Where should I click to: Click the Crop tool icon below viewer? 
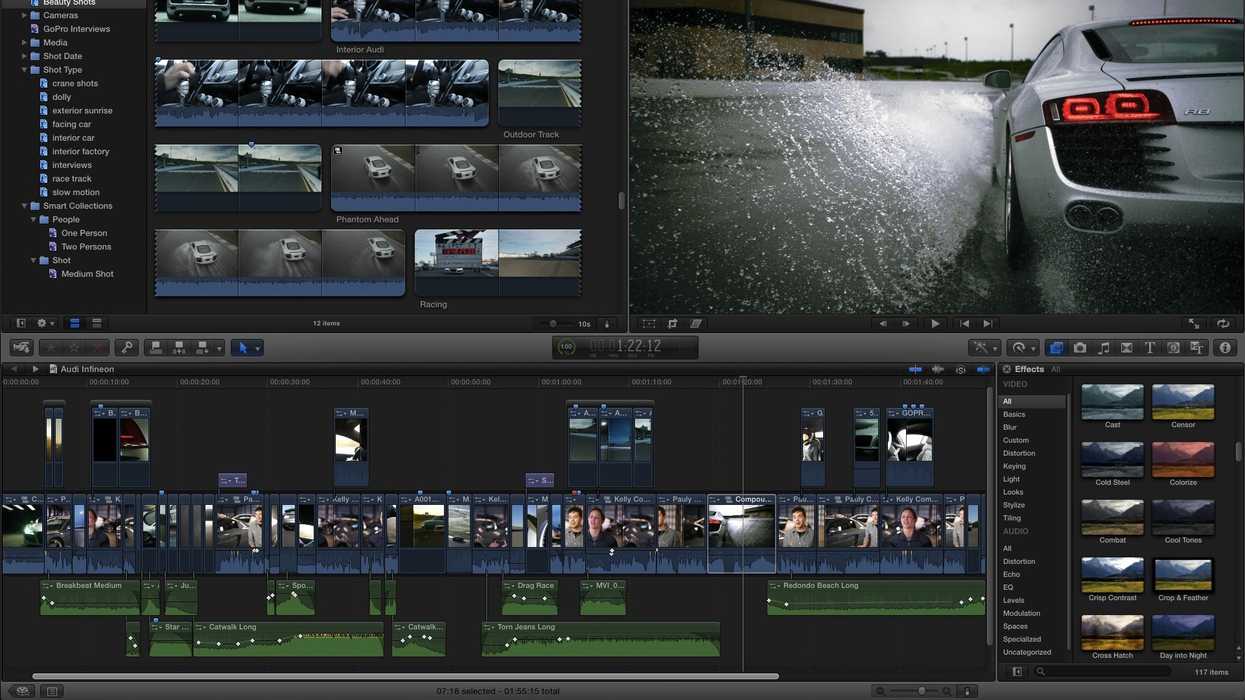click(x=673, y=324)
